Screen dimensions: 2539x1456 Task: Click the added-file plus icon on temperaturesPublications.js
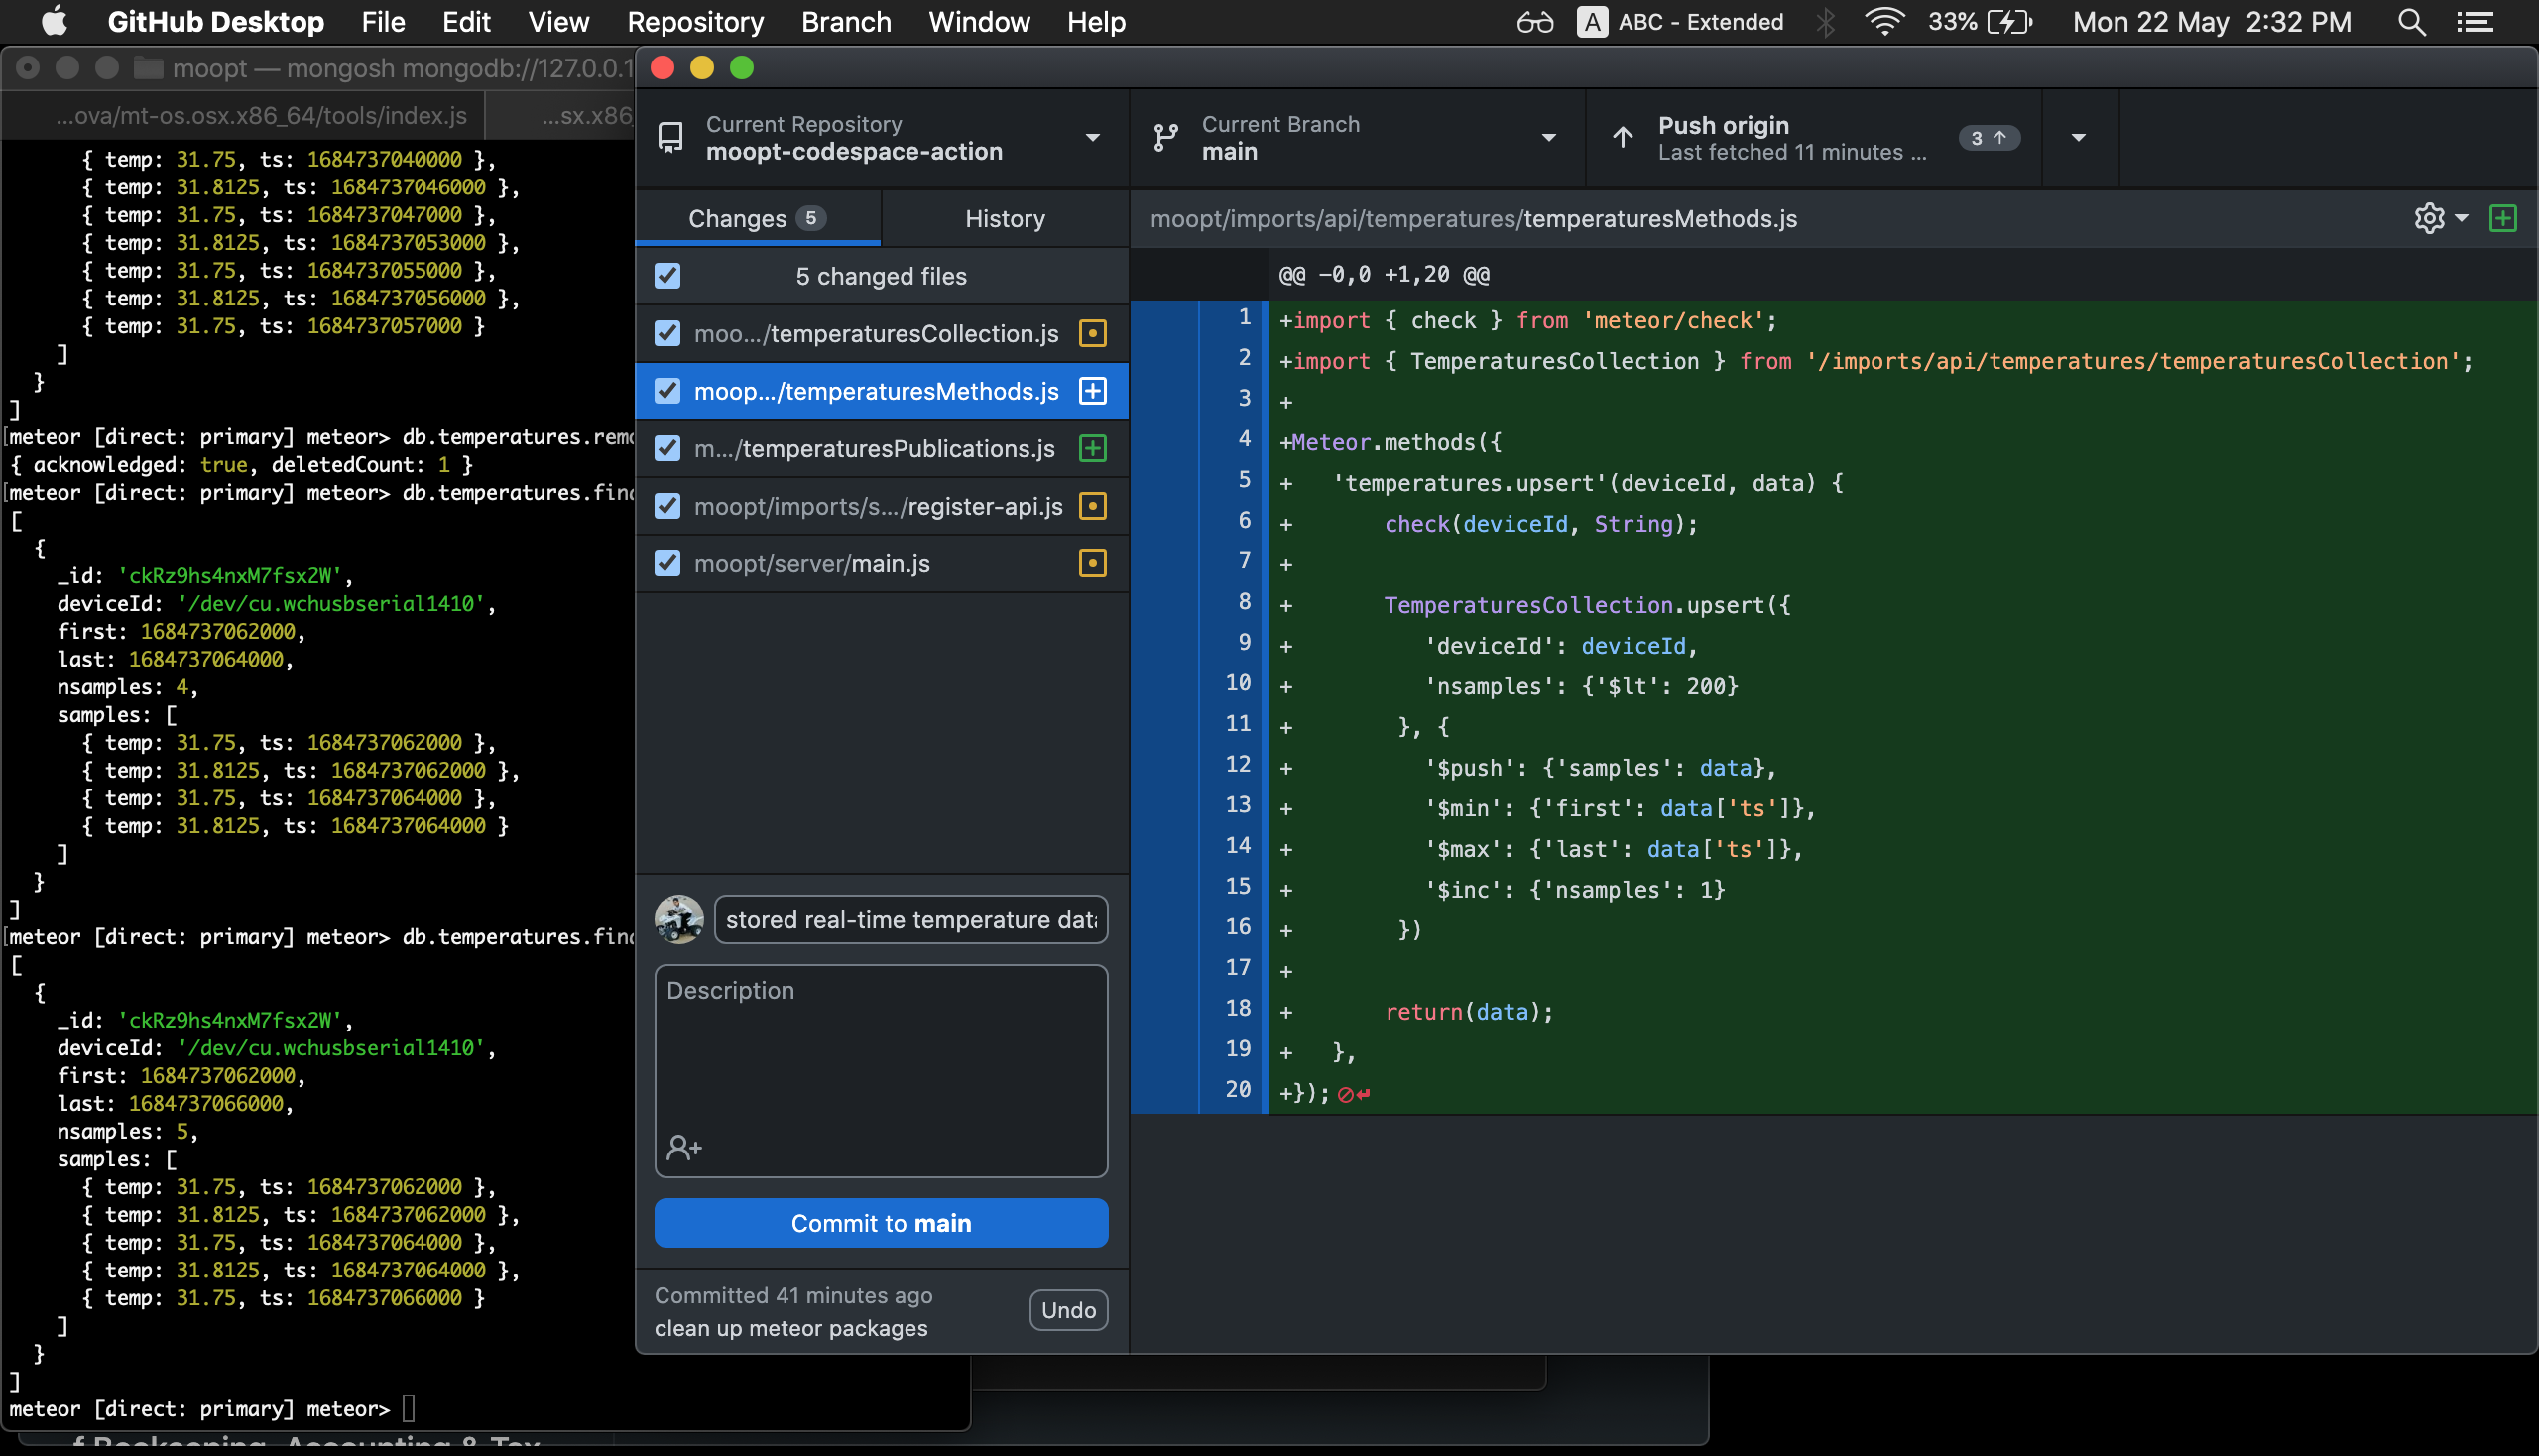pyautogui.click(x=1091, y=448)
